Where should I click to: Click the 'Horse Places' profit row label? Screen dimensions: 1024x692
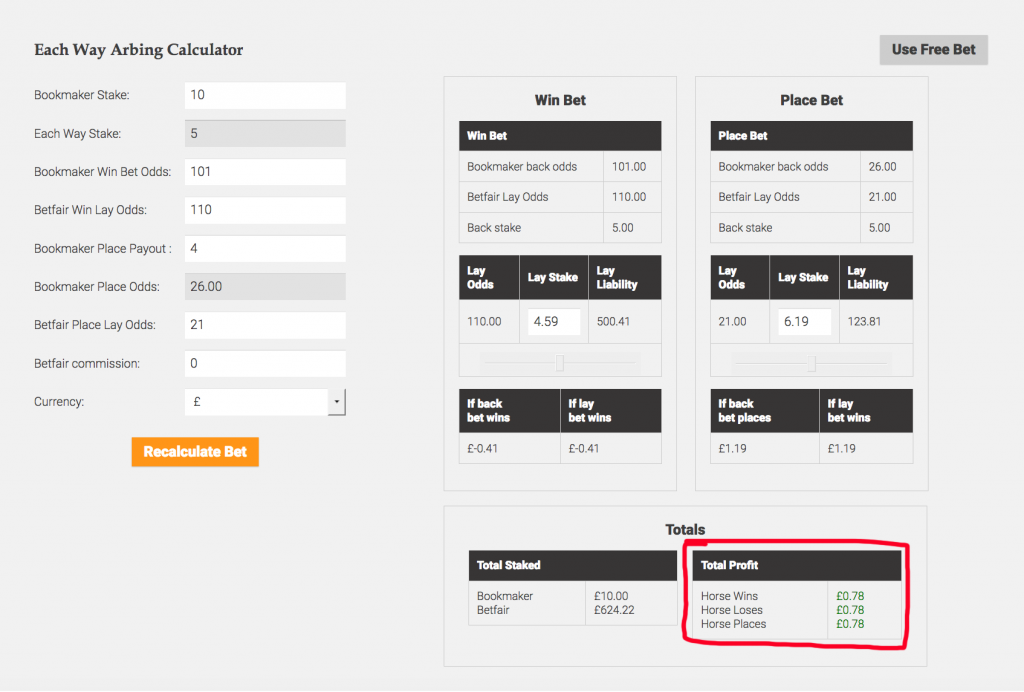733,624
